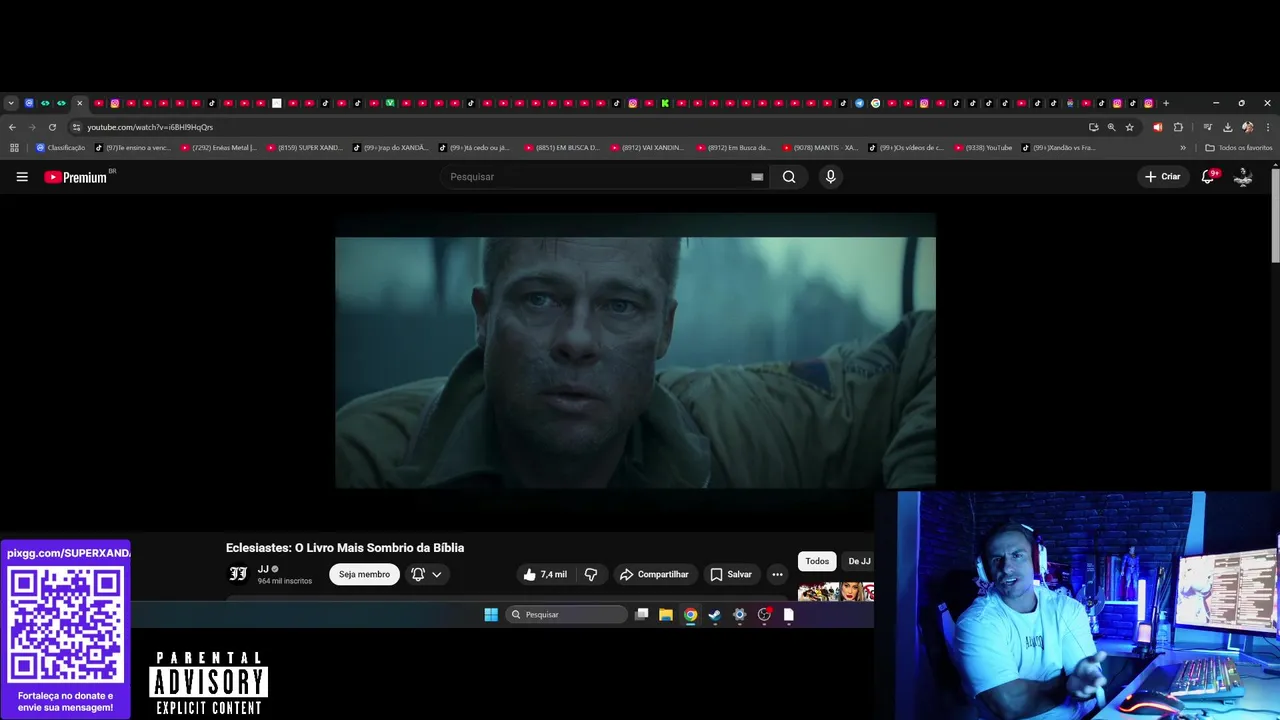Open EM BUSCA D... bookmark
This screenshot has width=1280, height=720.
[x=563, y=148]
